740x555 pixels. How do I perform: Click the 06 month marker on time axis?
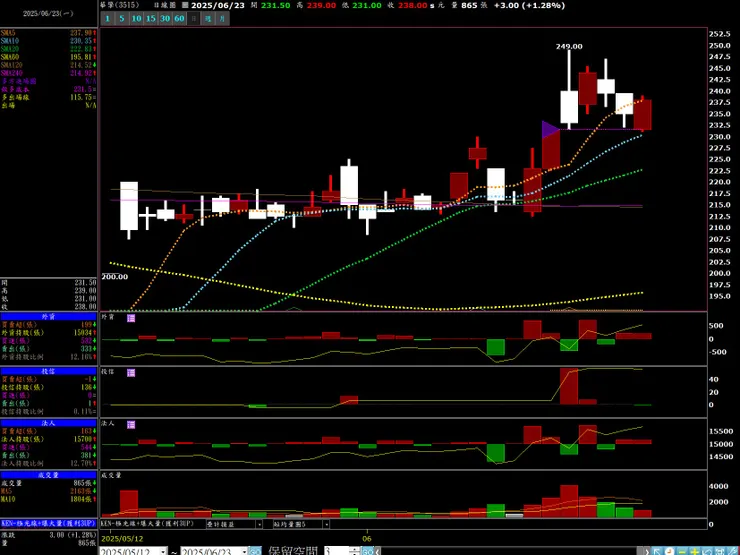click(367, 538)
